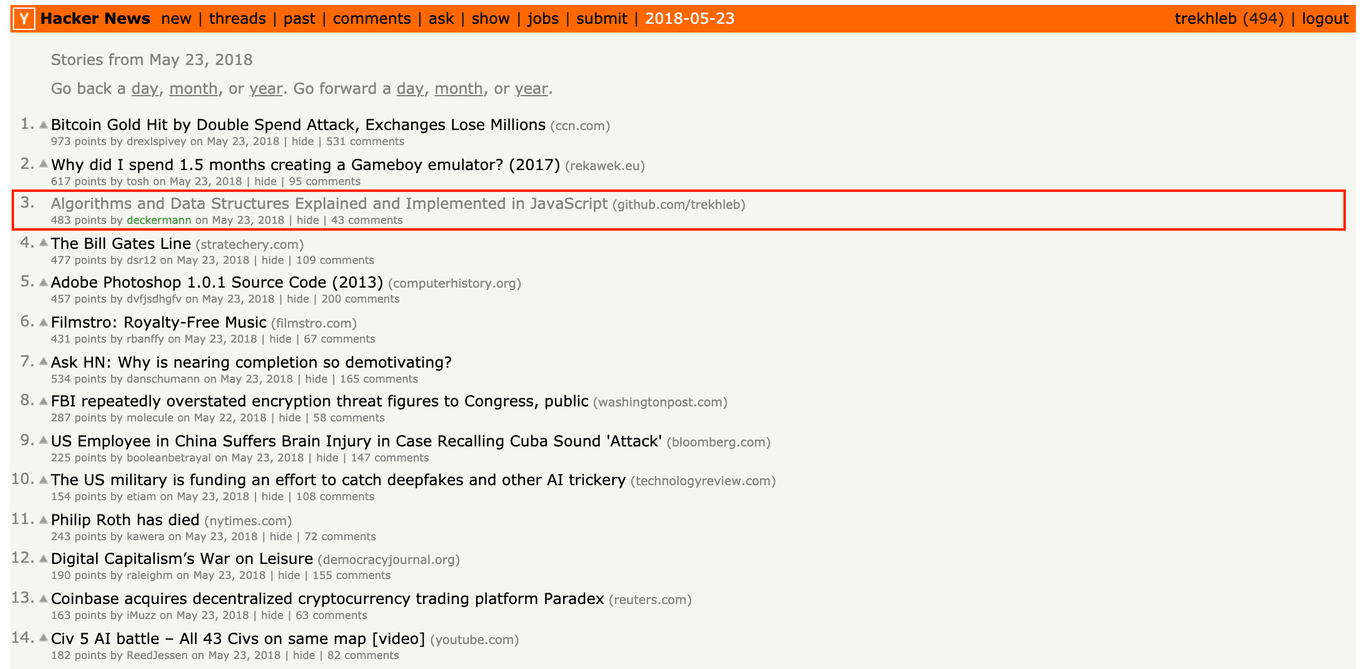Viewport: 1366px width, 669px height.
Task: Upvote the Philip Roth has died story
Action: click(x=43, y=520)
